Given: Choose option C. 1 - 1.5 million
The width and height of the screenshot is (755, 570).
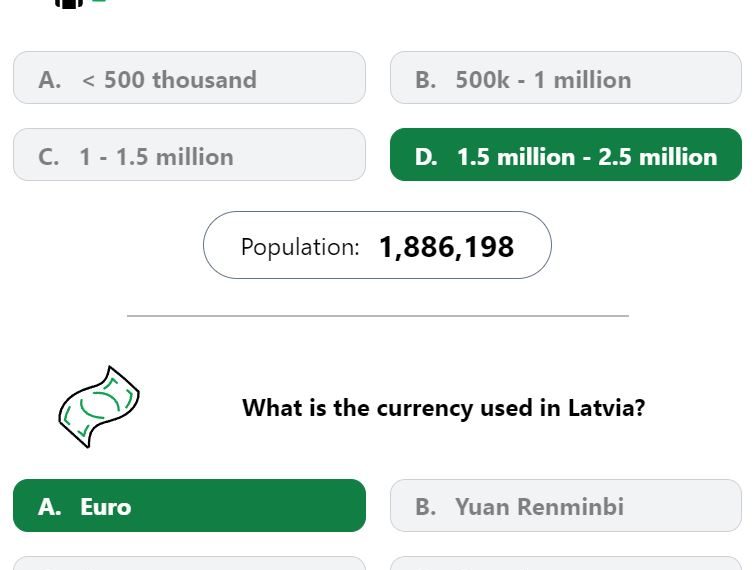Looking at the screenshot, I should pos(189,155).
